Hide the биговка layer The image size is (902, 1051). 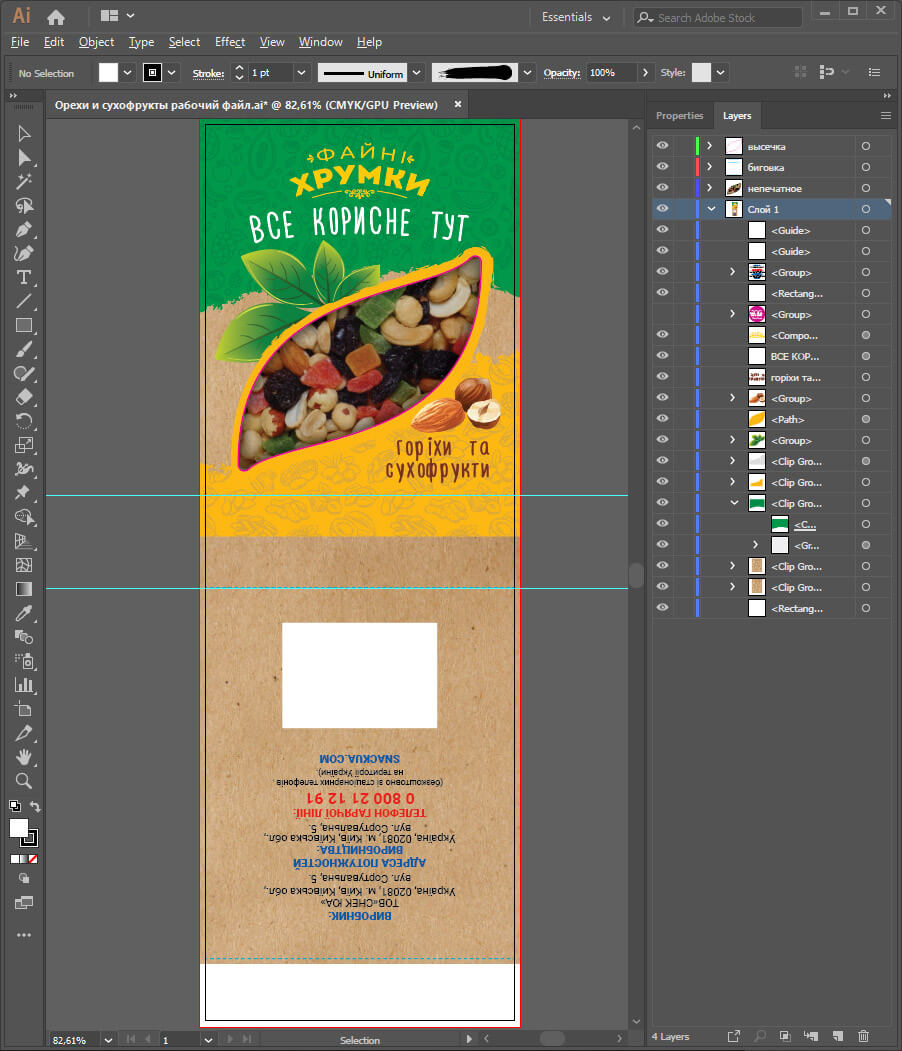[662, 166]
